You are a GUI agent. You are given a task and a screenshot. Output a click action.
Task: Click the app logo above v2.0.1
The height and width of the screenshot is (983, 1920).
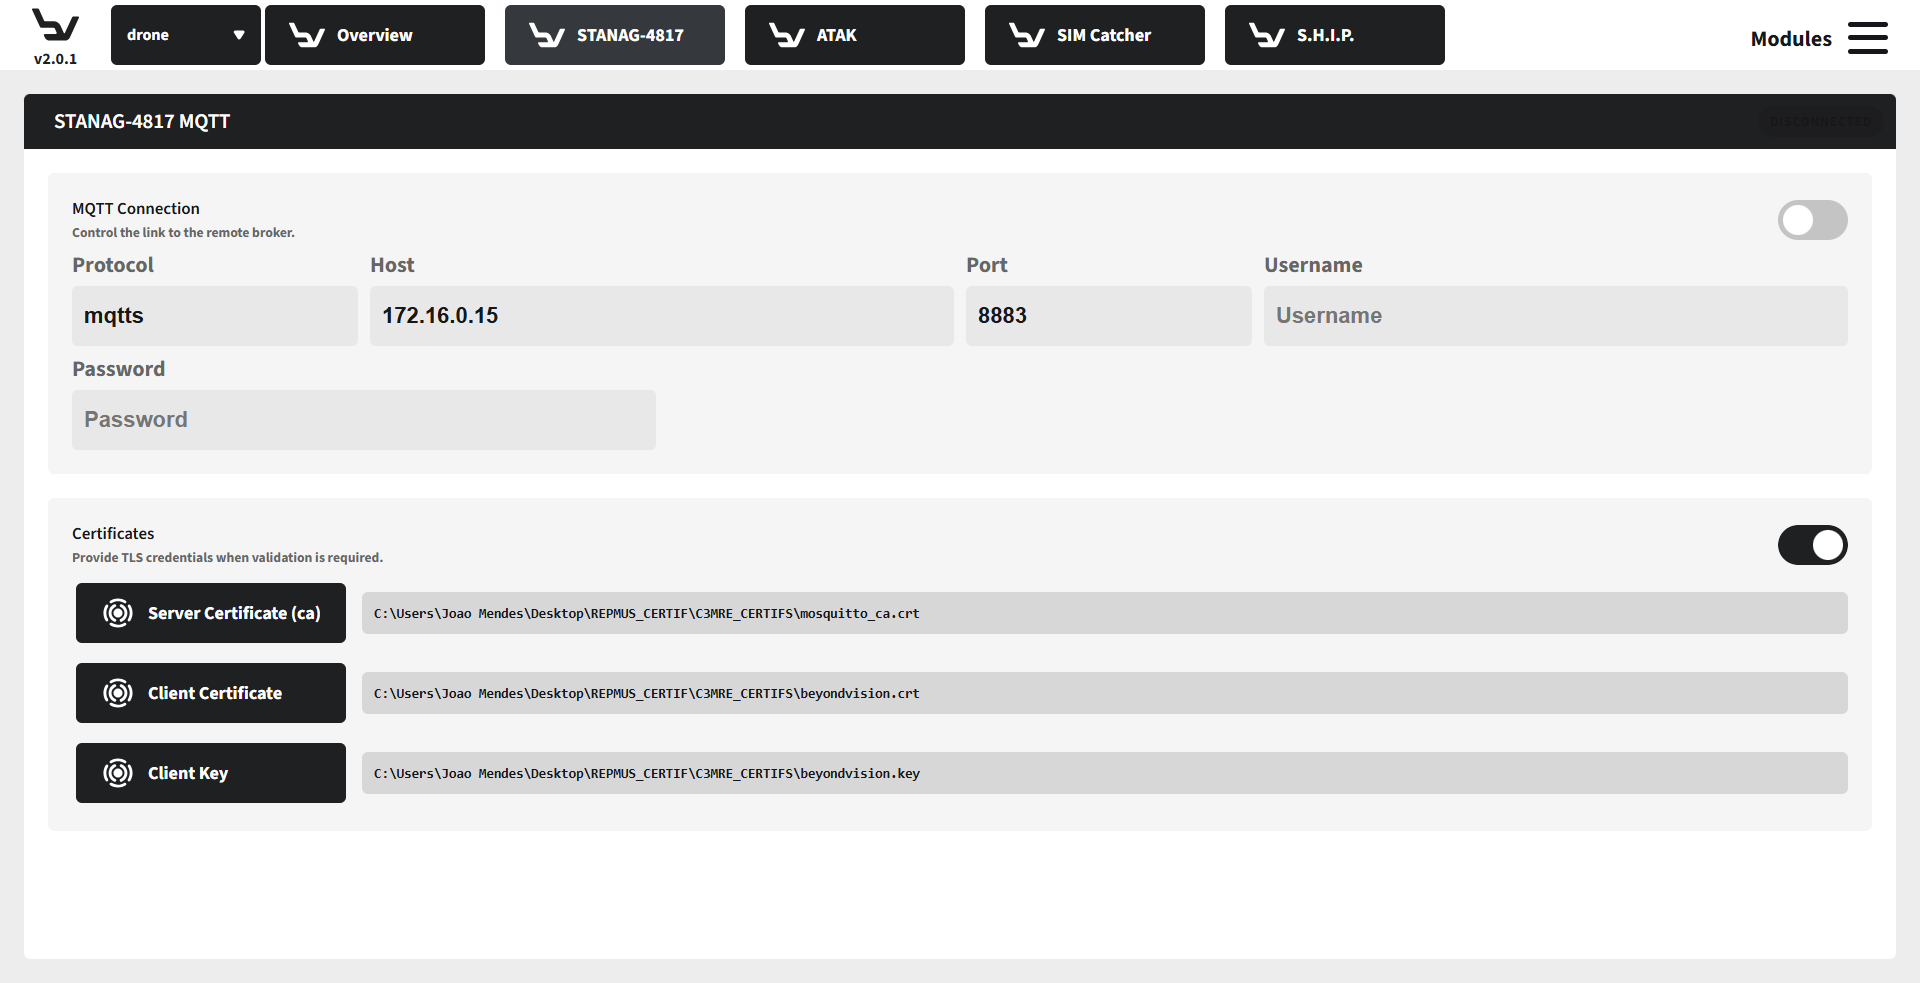click(55, 25)
